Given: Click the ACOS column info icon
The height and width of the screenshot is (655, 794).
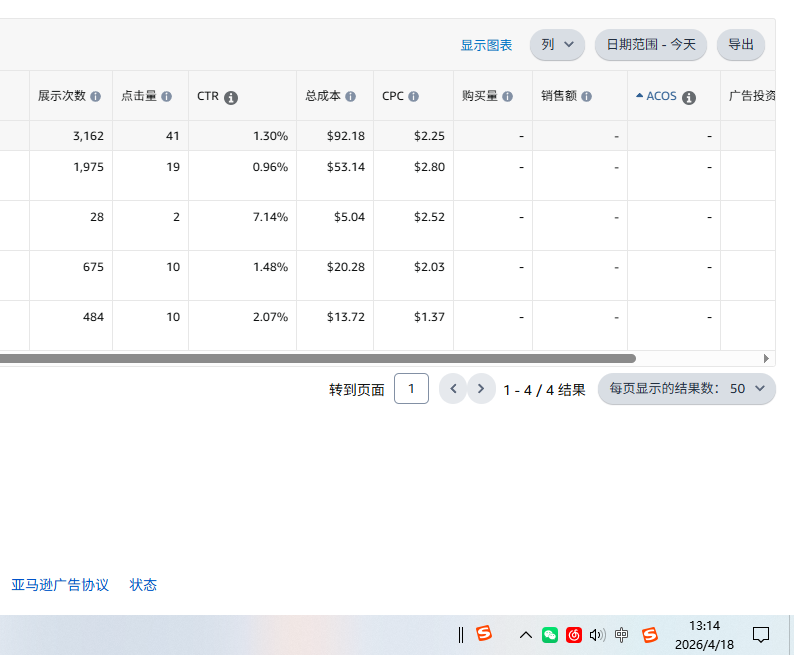Looking at the screenshot, I should (x=689, y=98).
